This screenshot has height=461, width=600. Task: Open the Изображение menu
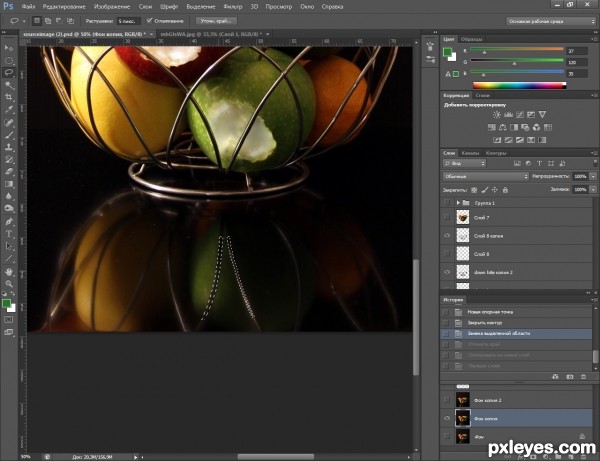click(x=112, y=7)
